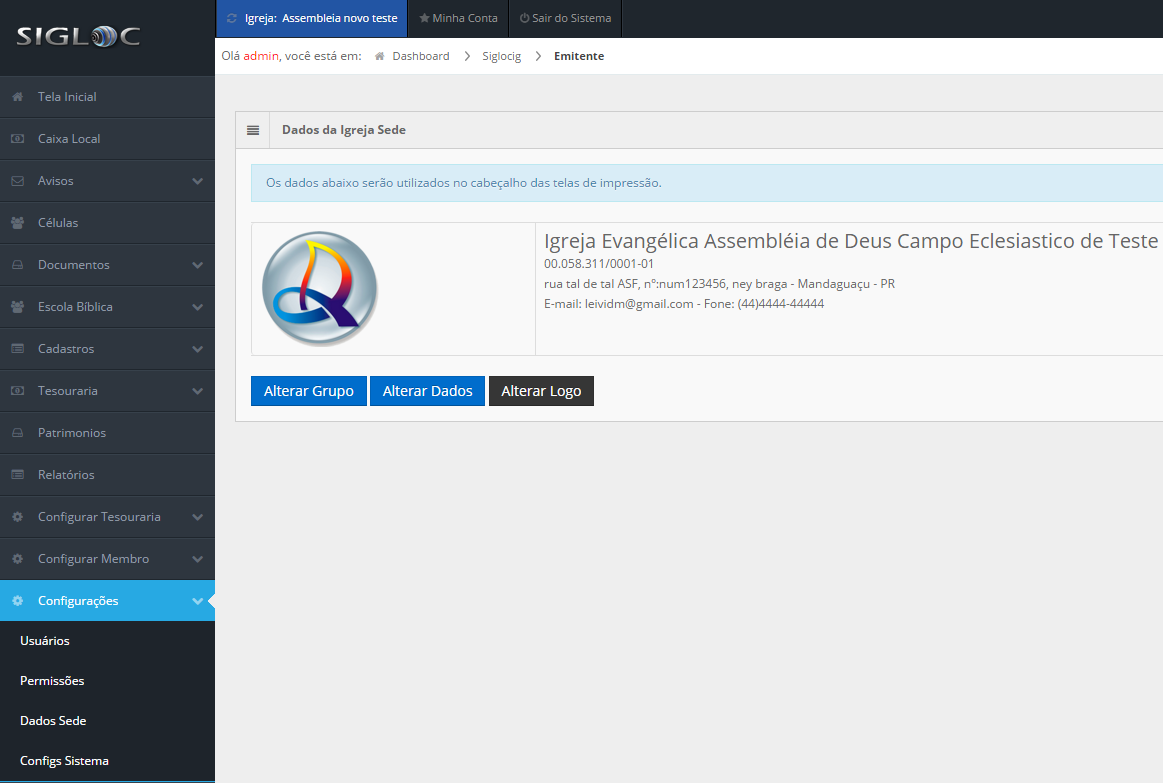Click the Dados da Igreja Sede title
The height and width of the screenshot is (783, 1163).
343,130
